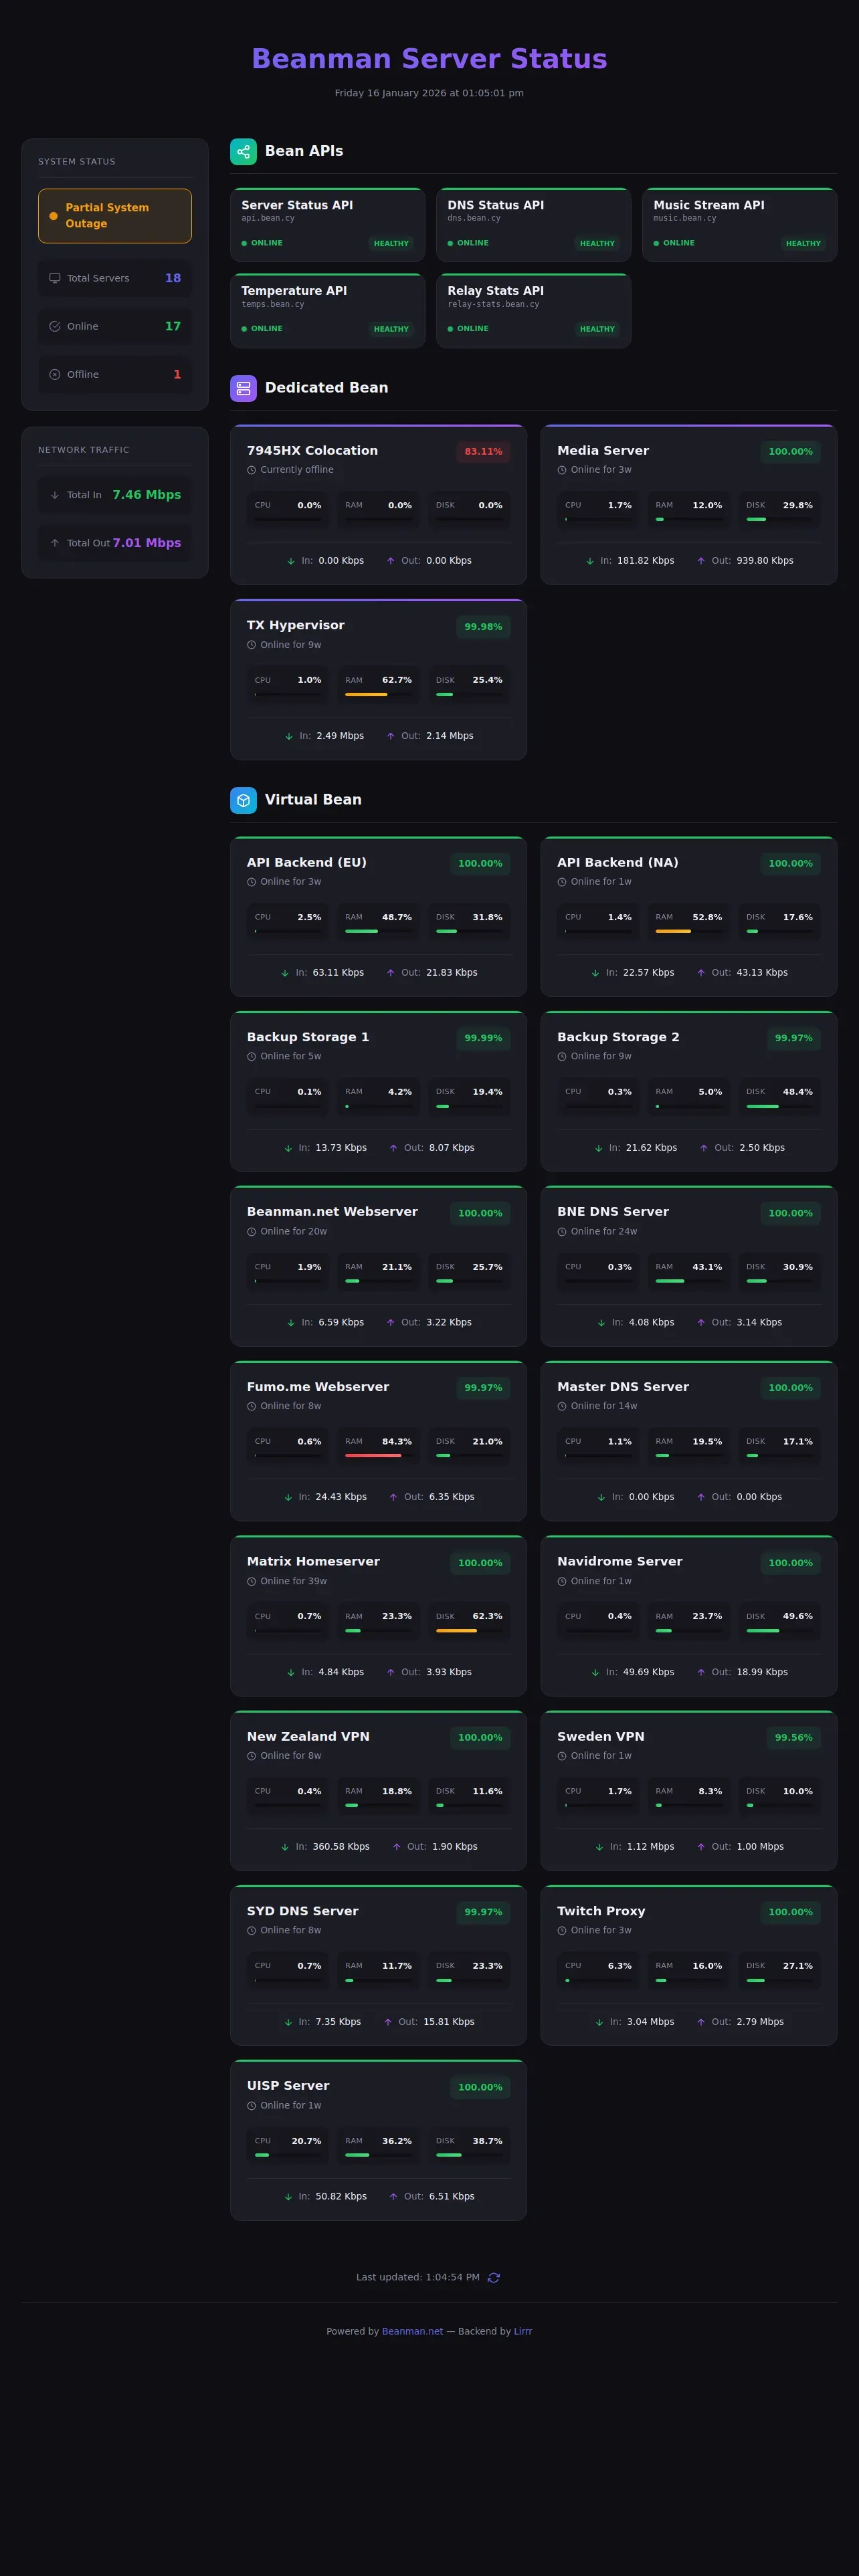Screen dimensions: 859x2576
Task: Select the Twitch Proxy server card title
Action: pyautogui.click(x=601, y=1910)
